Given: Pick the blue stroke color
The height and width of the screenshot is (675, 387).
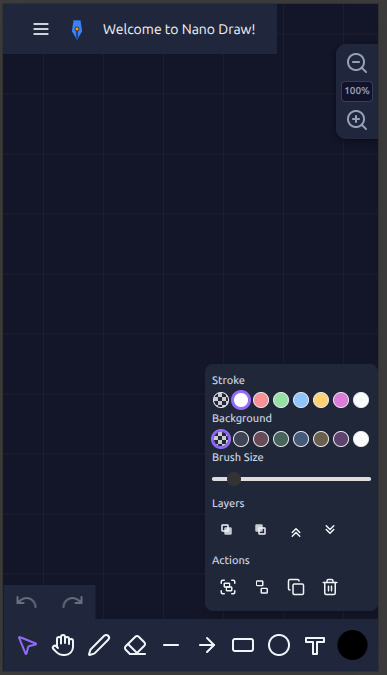Looking at the screenshot, I should tap(301, 400).
